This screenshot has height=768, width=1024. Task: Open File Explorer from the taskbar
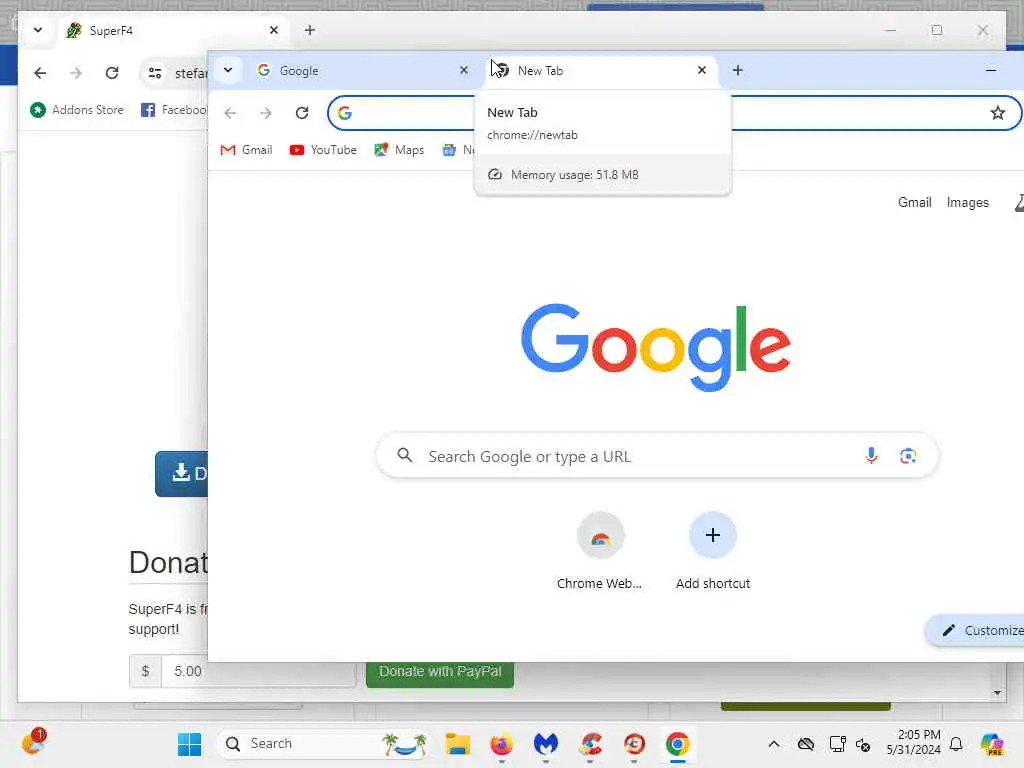[457, 744]
